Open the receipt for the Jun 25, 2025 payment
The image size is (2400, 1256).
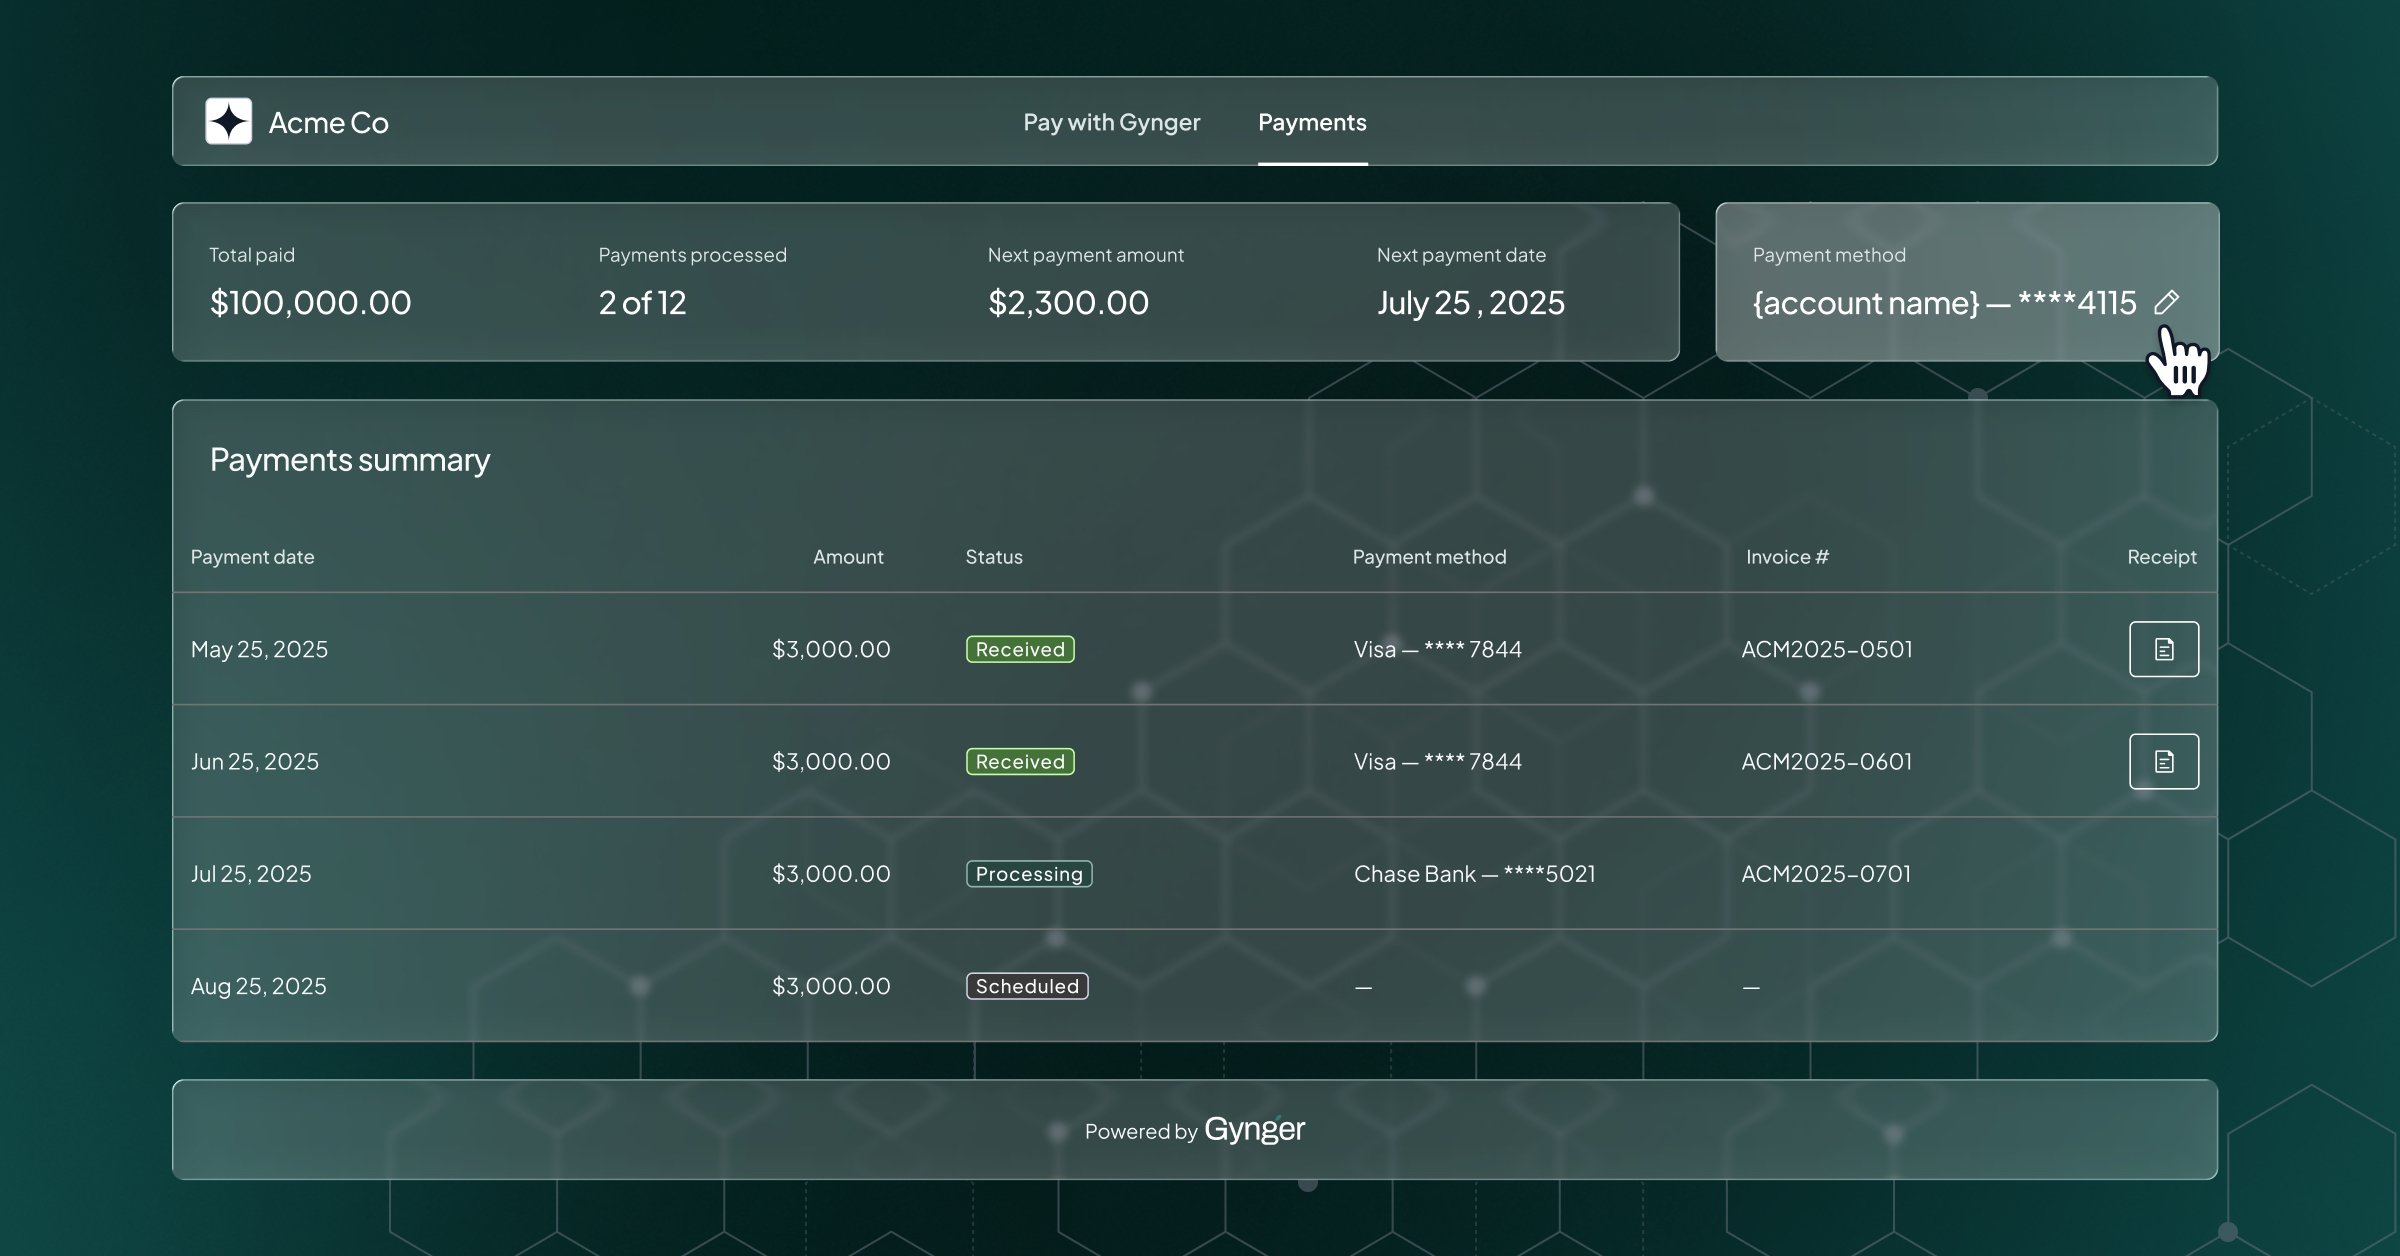pos(2163,761)
